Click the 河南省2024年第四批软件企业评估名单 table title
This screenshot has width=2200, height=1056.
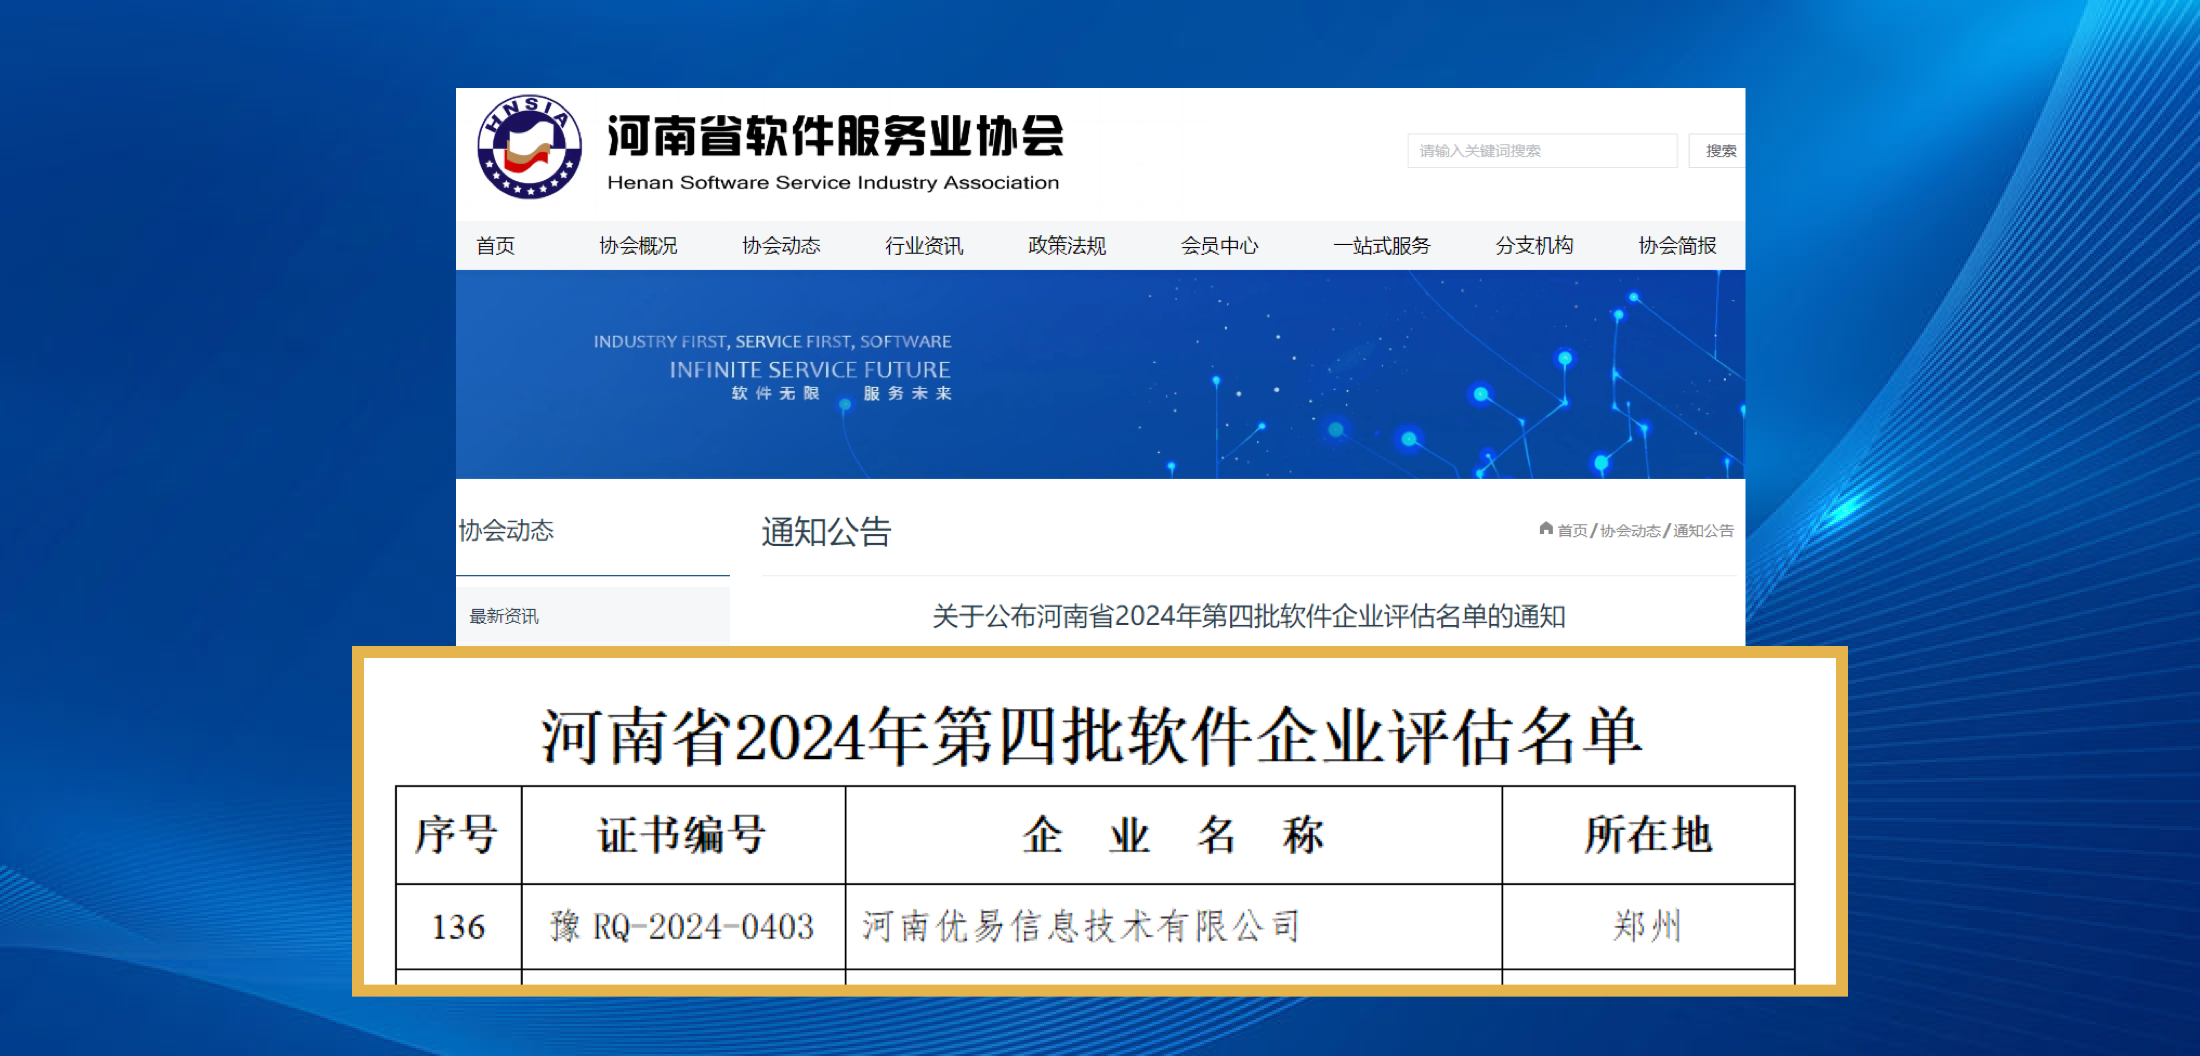pyautogui.click(x=1092, y=737)
